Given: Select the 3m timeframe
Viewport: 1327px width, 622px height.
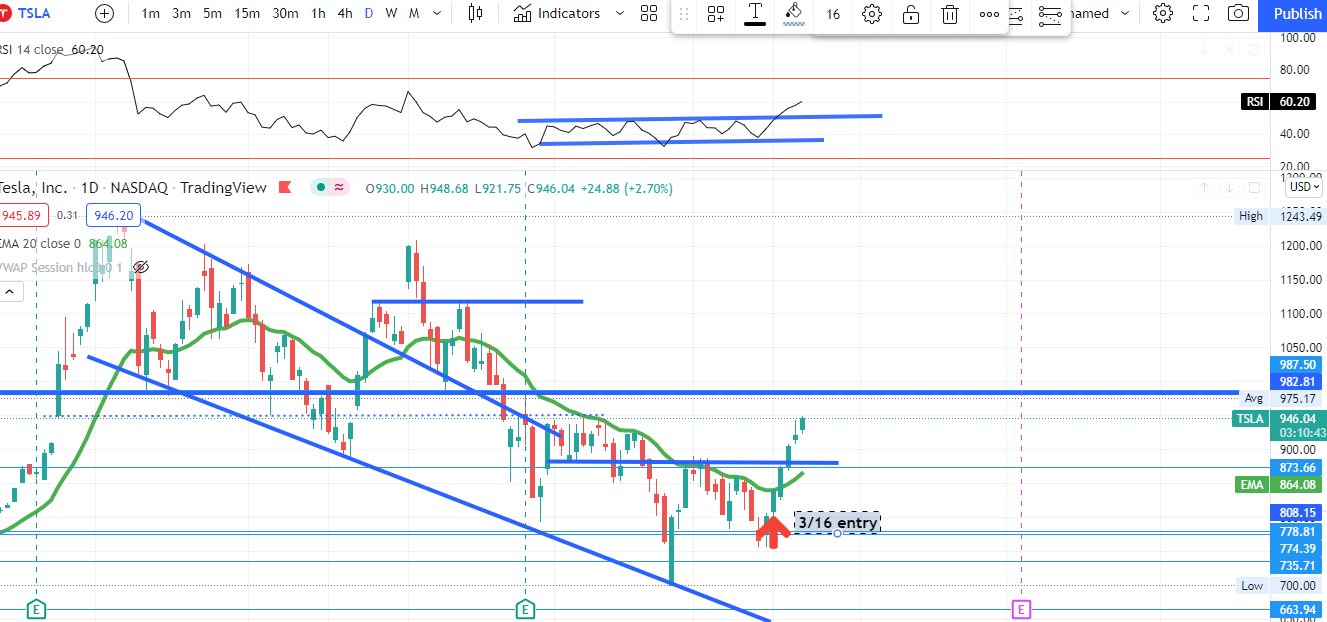Looking at the screenshot, I should [x=181, y=13].
